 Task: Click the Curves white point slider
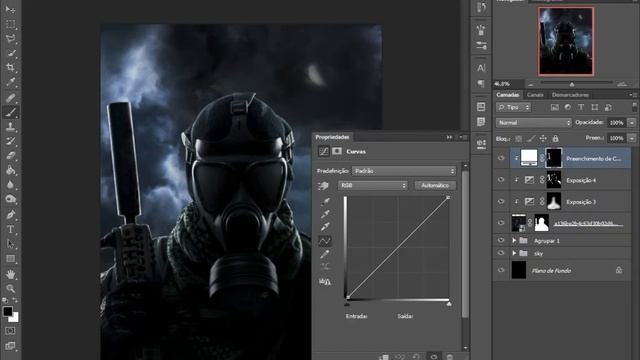click(x=449, y=304)
